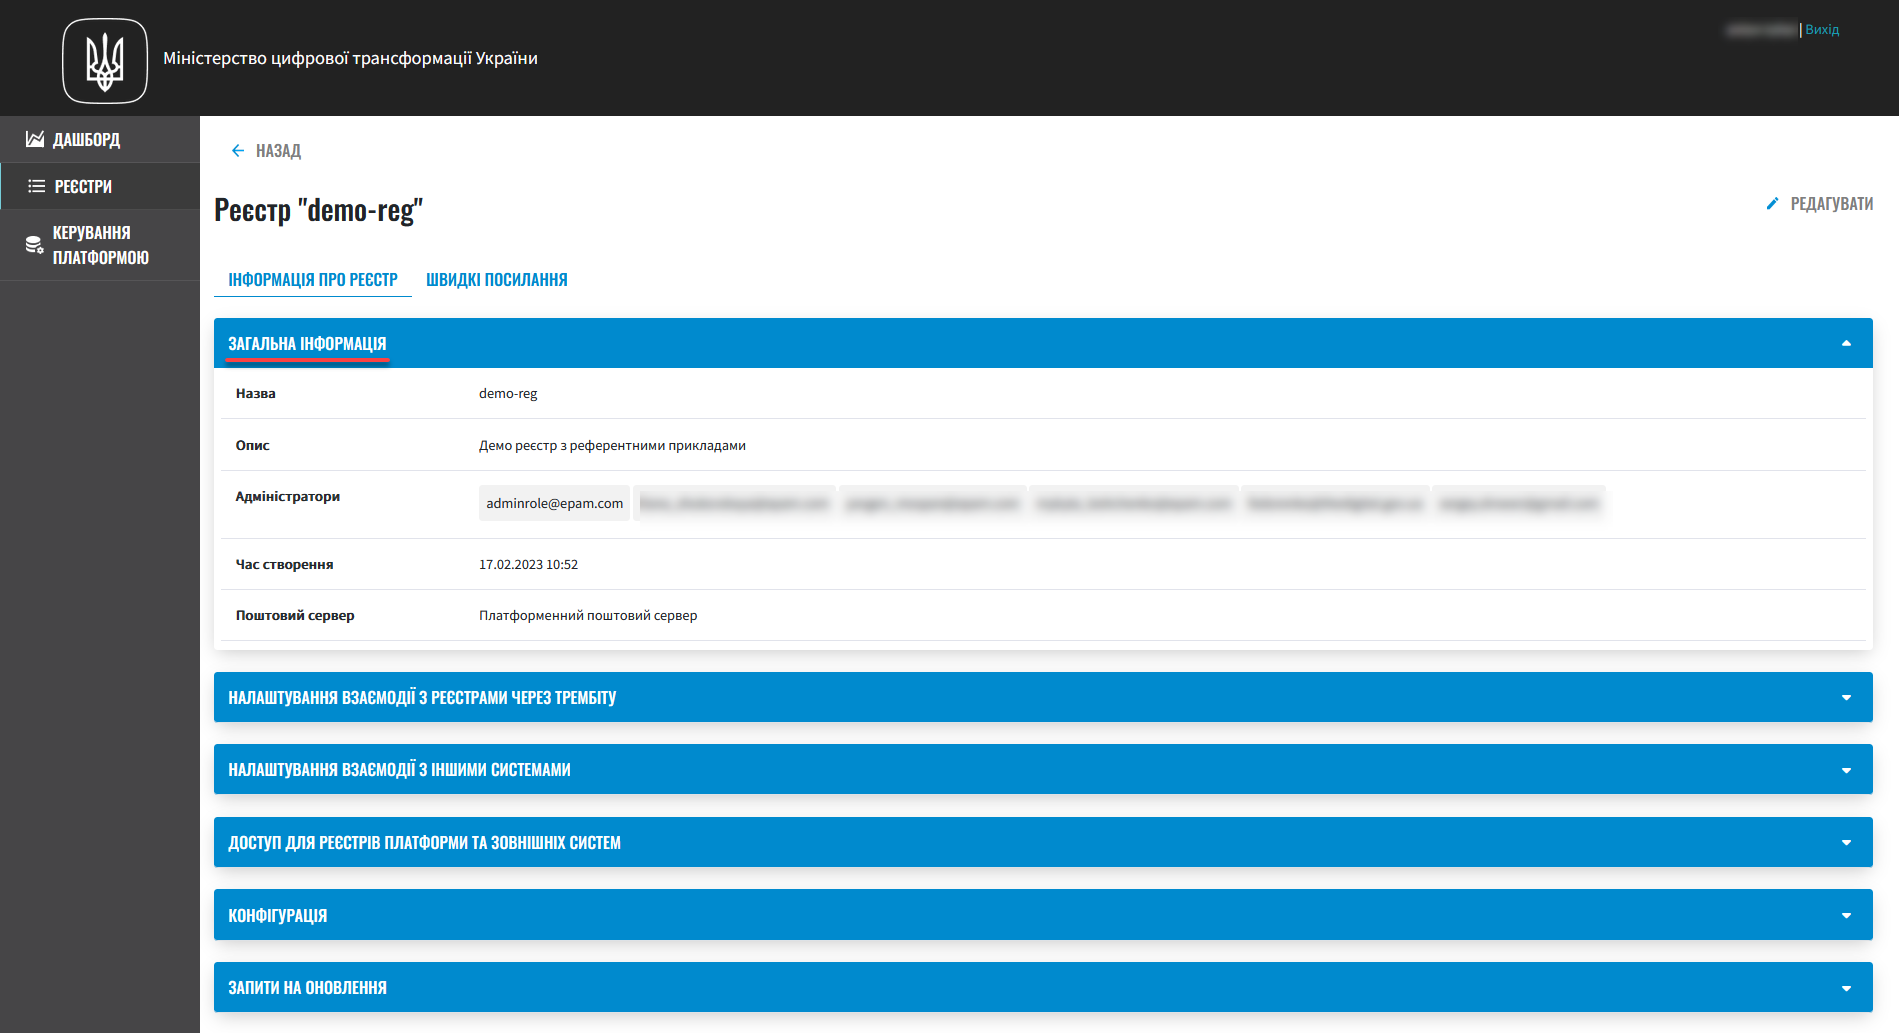Collapse the Загальна інформація section
The height and width of the screenshot is (1033, 1899).
point(1846,343)
